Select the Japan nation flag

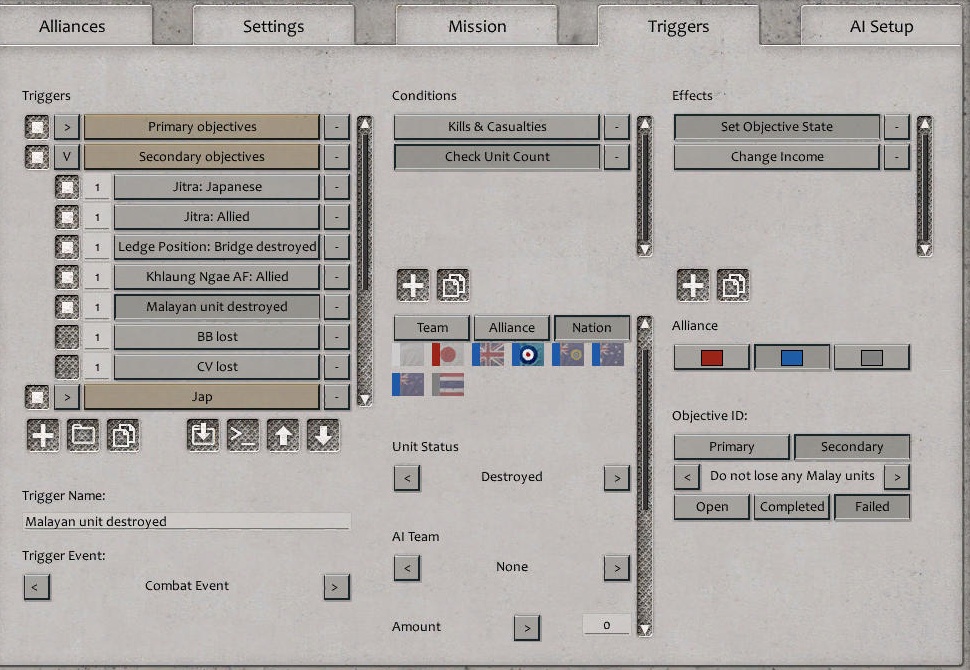(x=448, y=354)
